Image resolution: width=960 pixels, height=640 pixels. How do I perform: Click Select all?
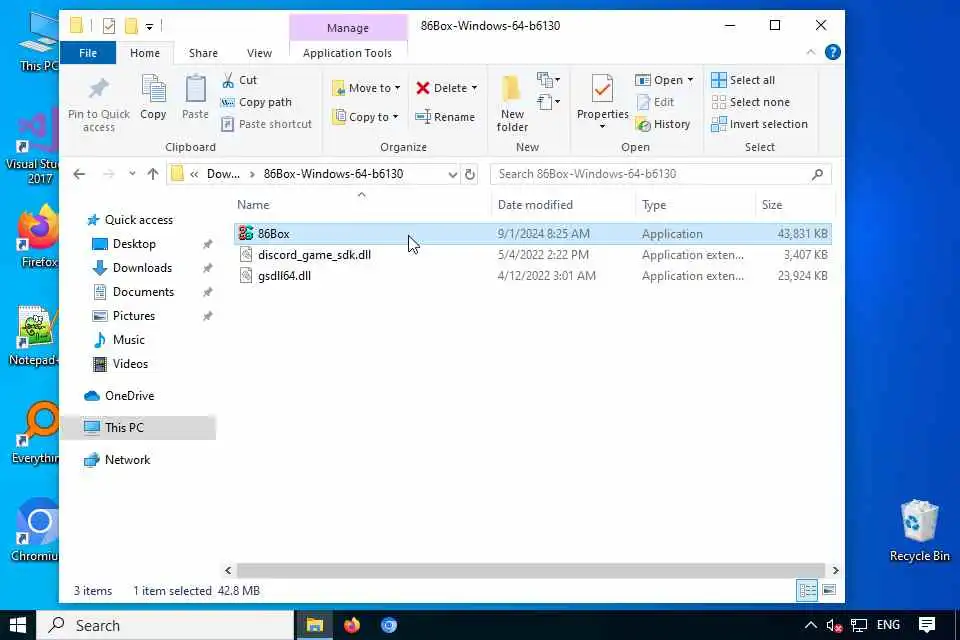pyautogui.click(x=743, y=80)
